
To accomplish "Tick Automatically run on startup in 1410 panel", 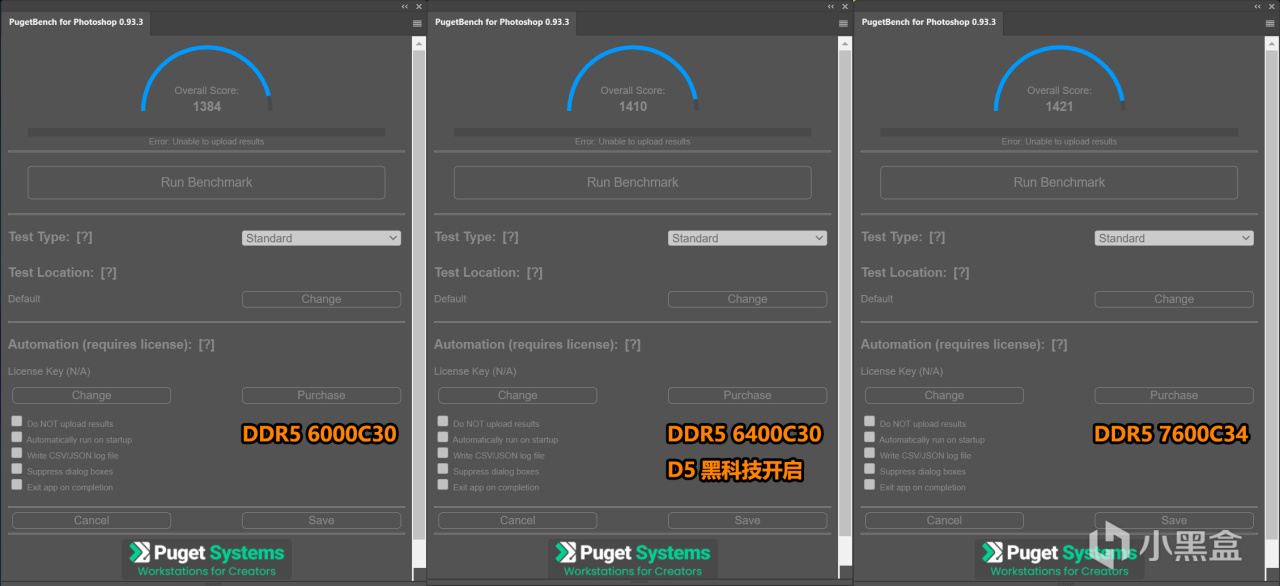I will point(443,437).
